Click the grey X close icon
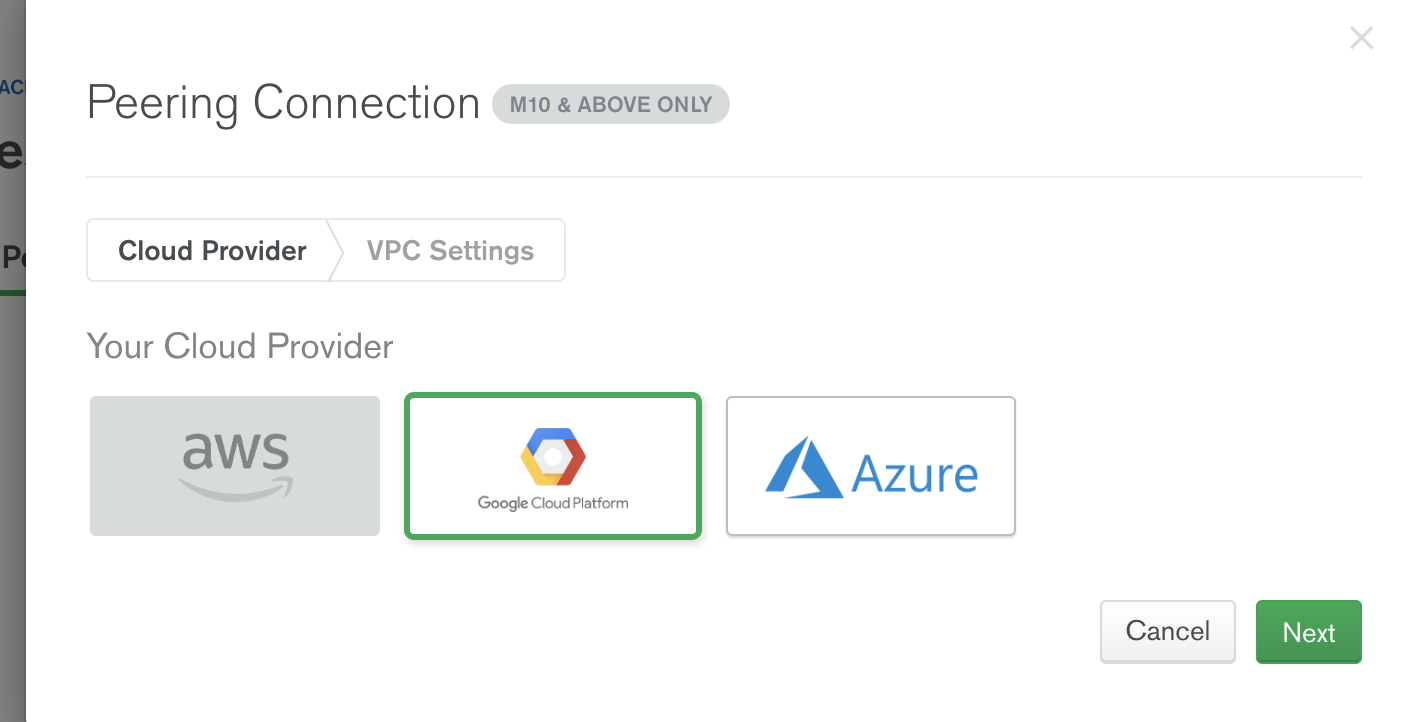The height and width of the screenshot is (722, 1420). point(1361,37)
